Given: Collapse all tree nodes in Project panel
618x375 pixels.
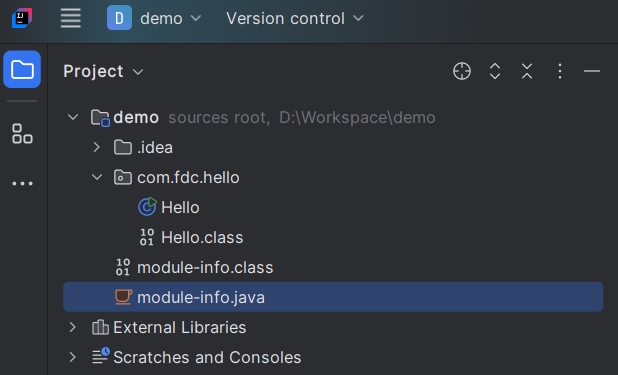Looking at the screenshot, I should pyautogui.click(x=527, y=71).
